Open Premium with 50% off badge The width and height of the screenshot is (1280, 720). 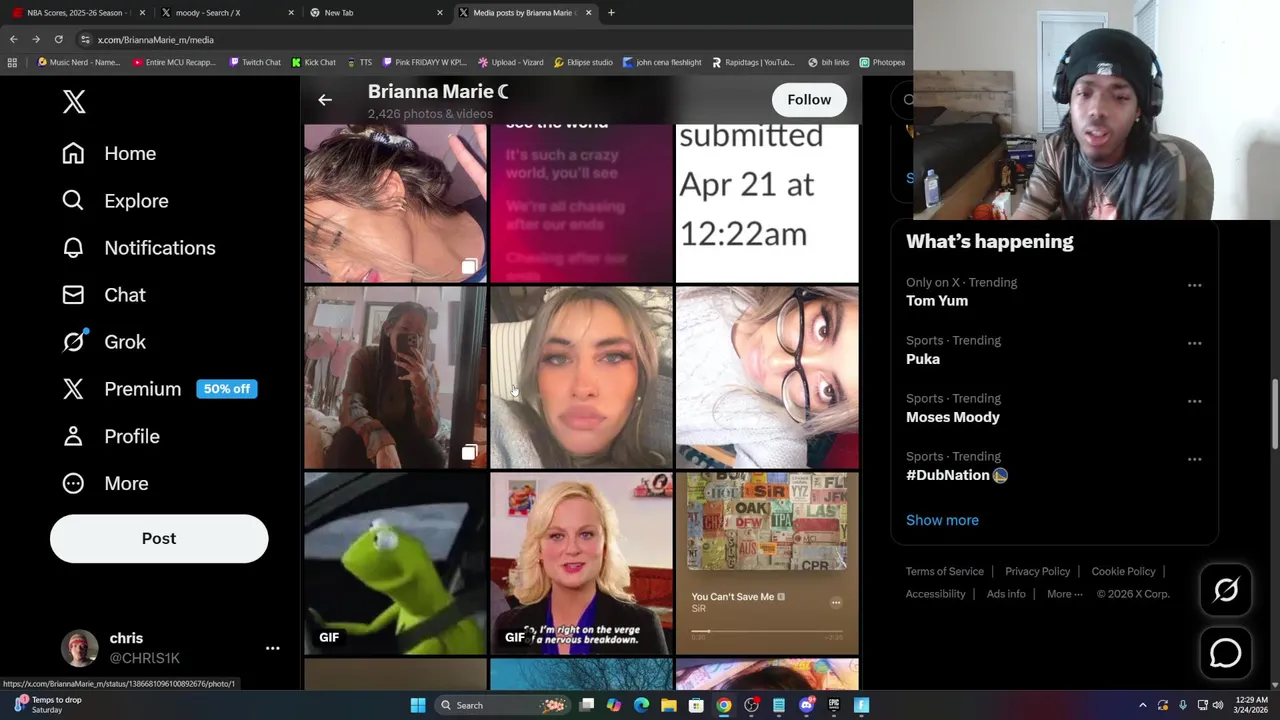coord(160,389)
